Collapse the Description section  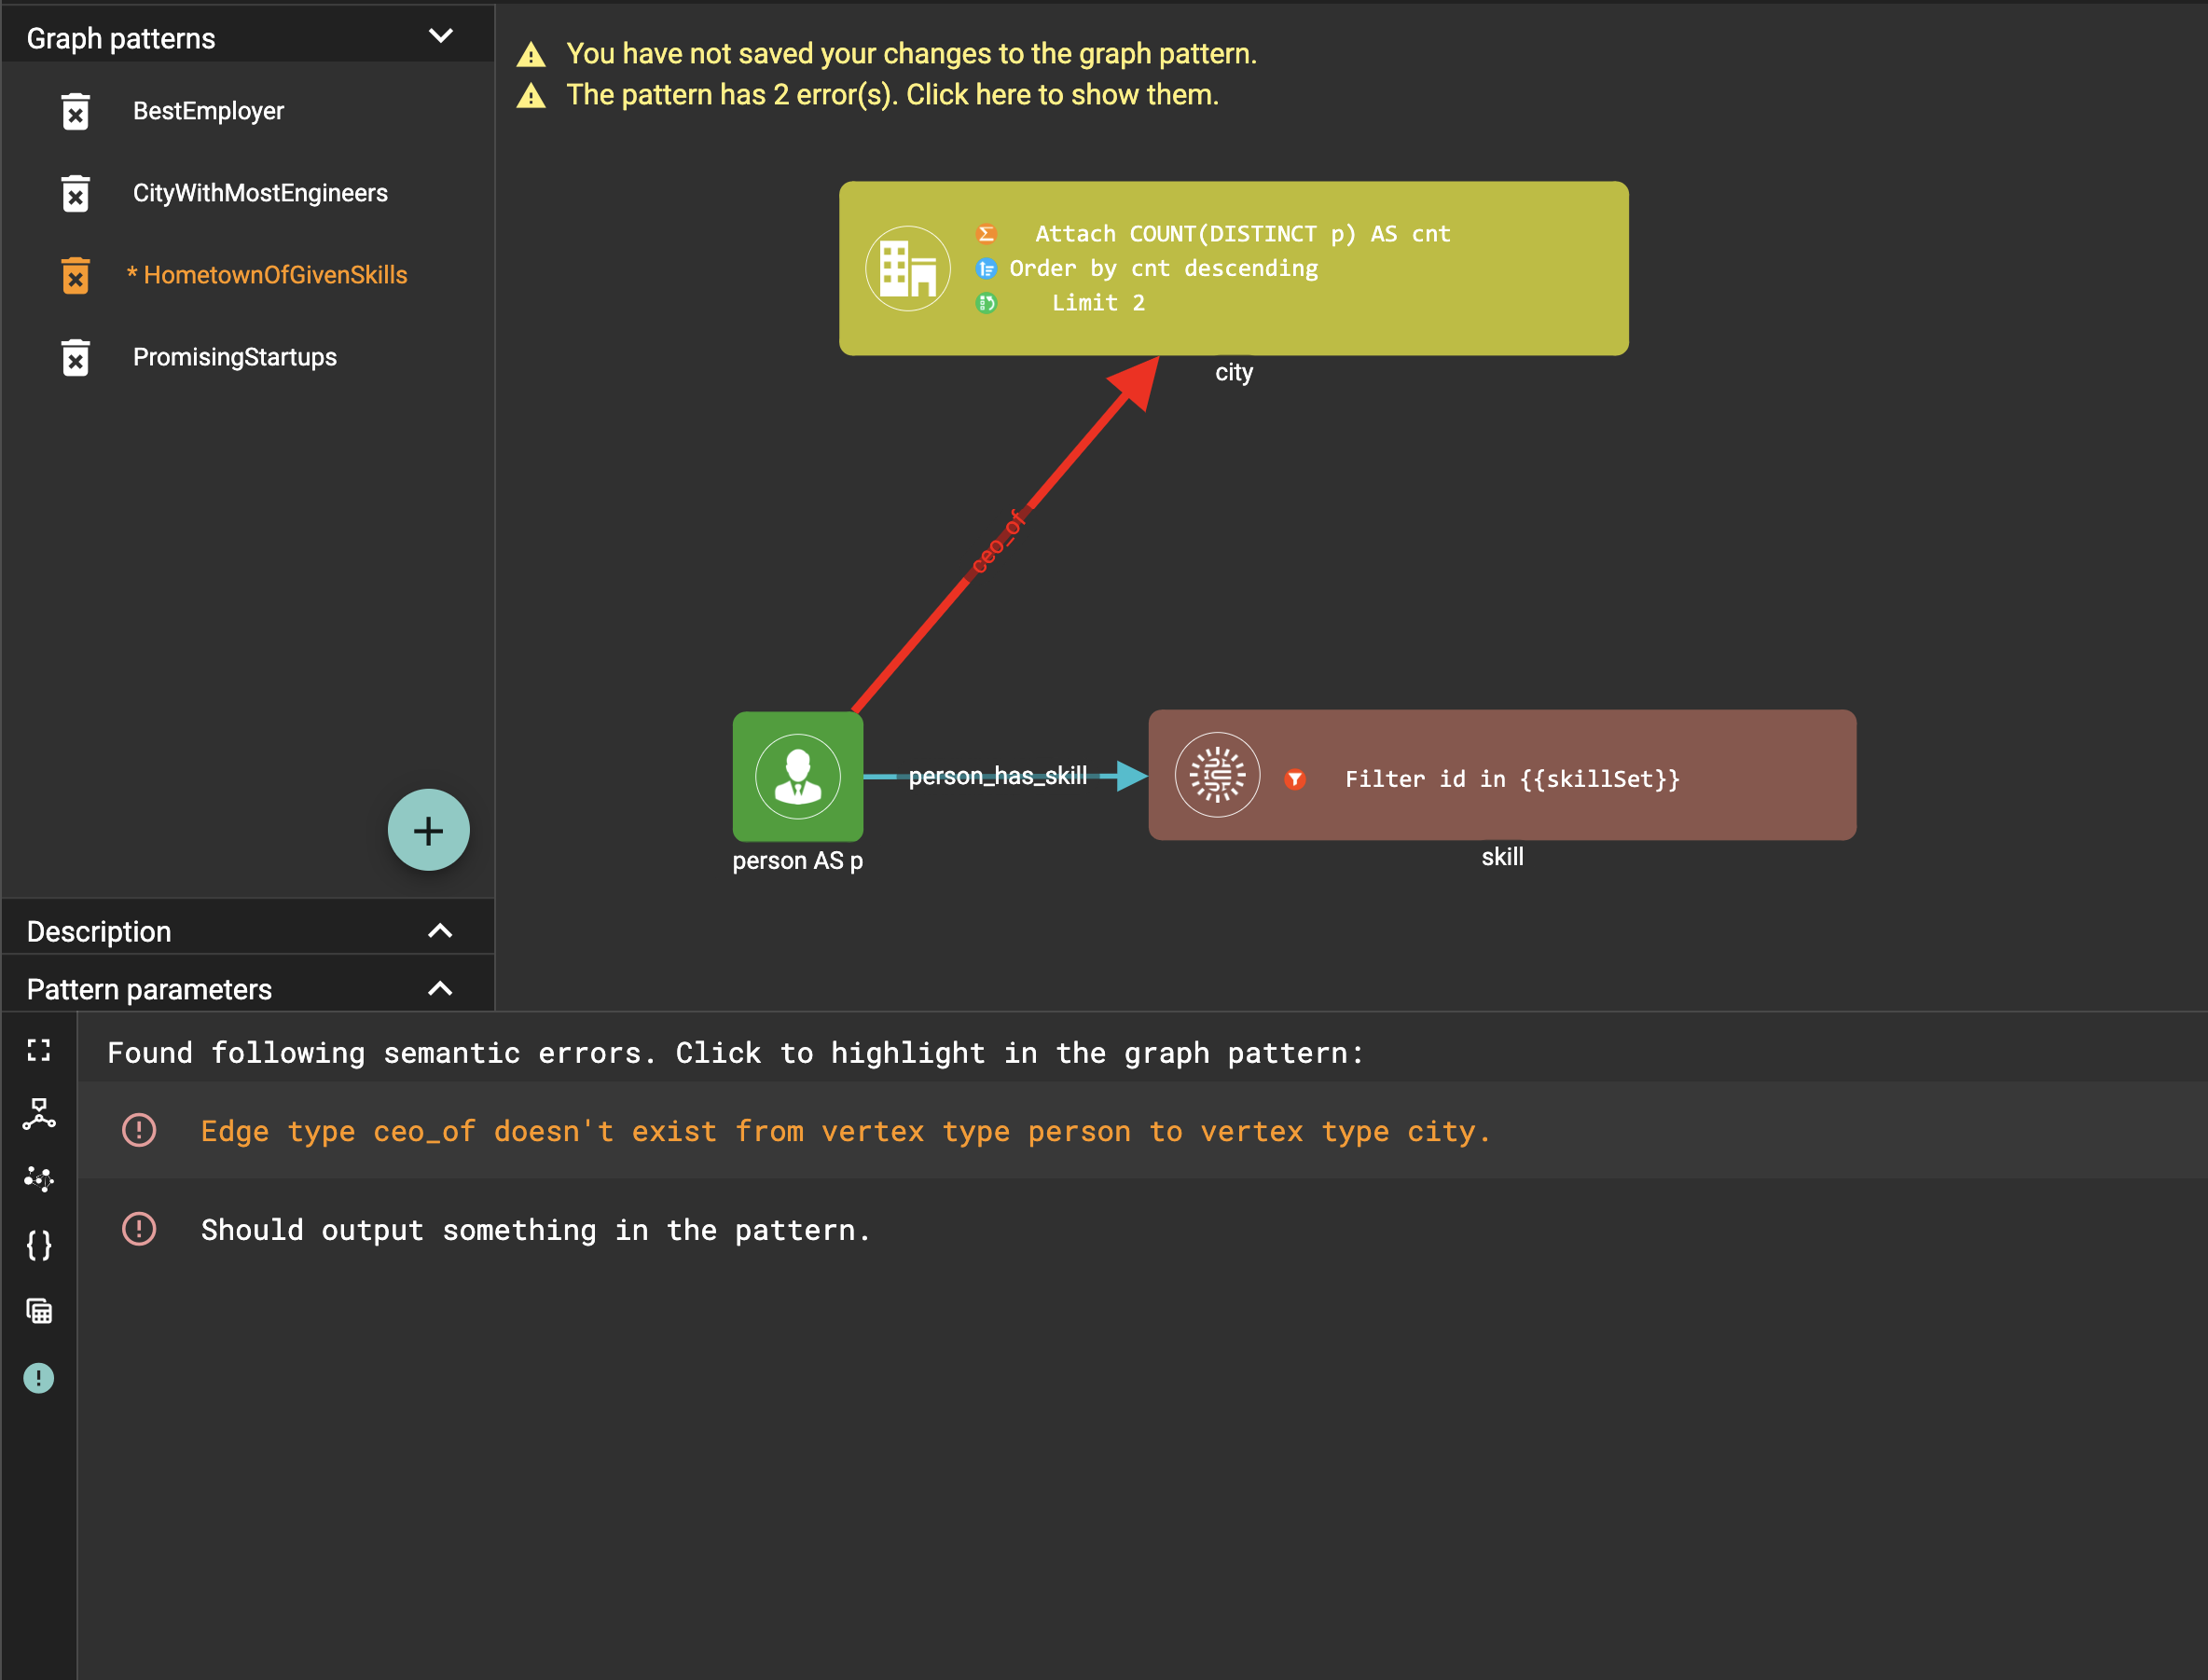click(x=445, y=930)
